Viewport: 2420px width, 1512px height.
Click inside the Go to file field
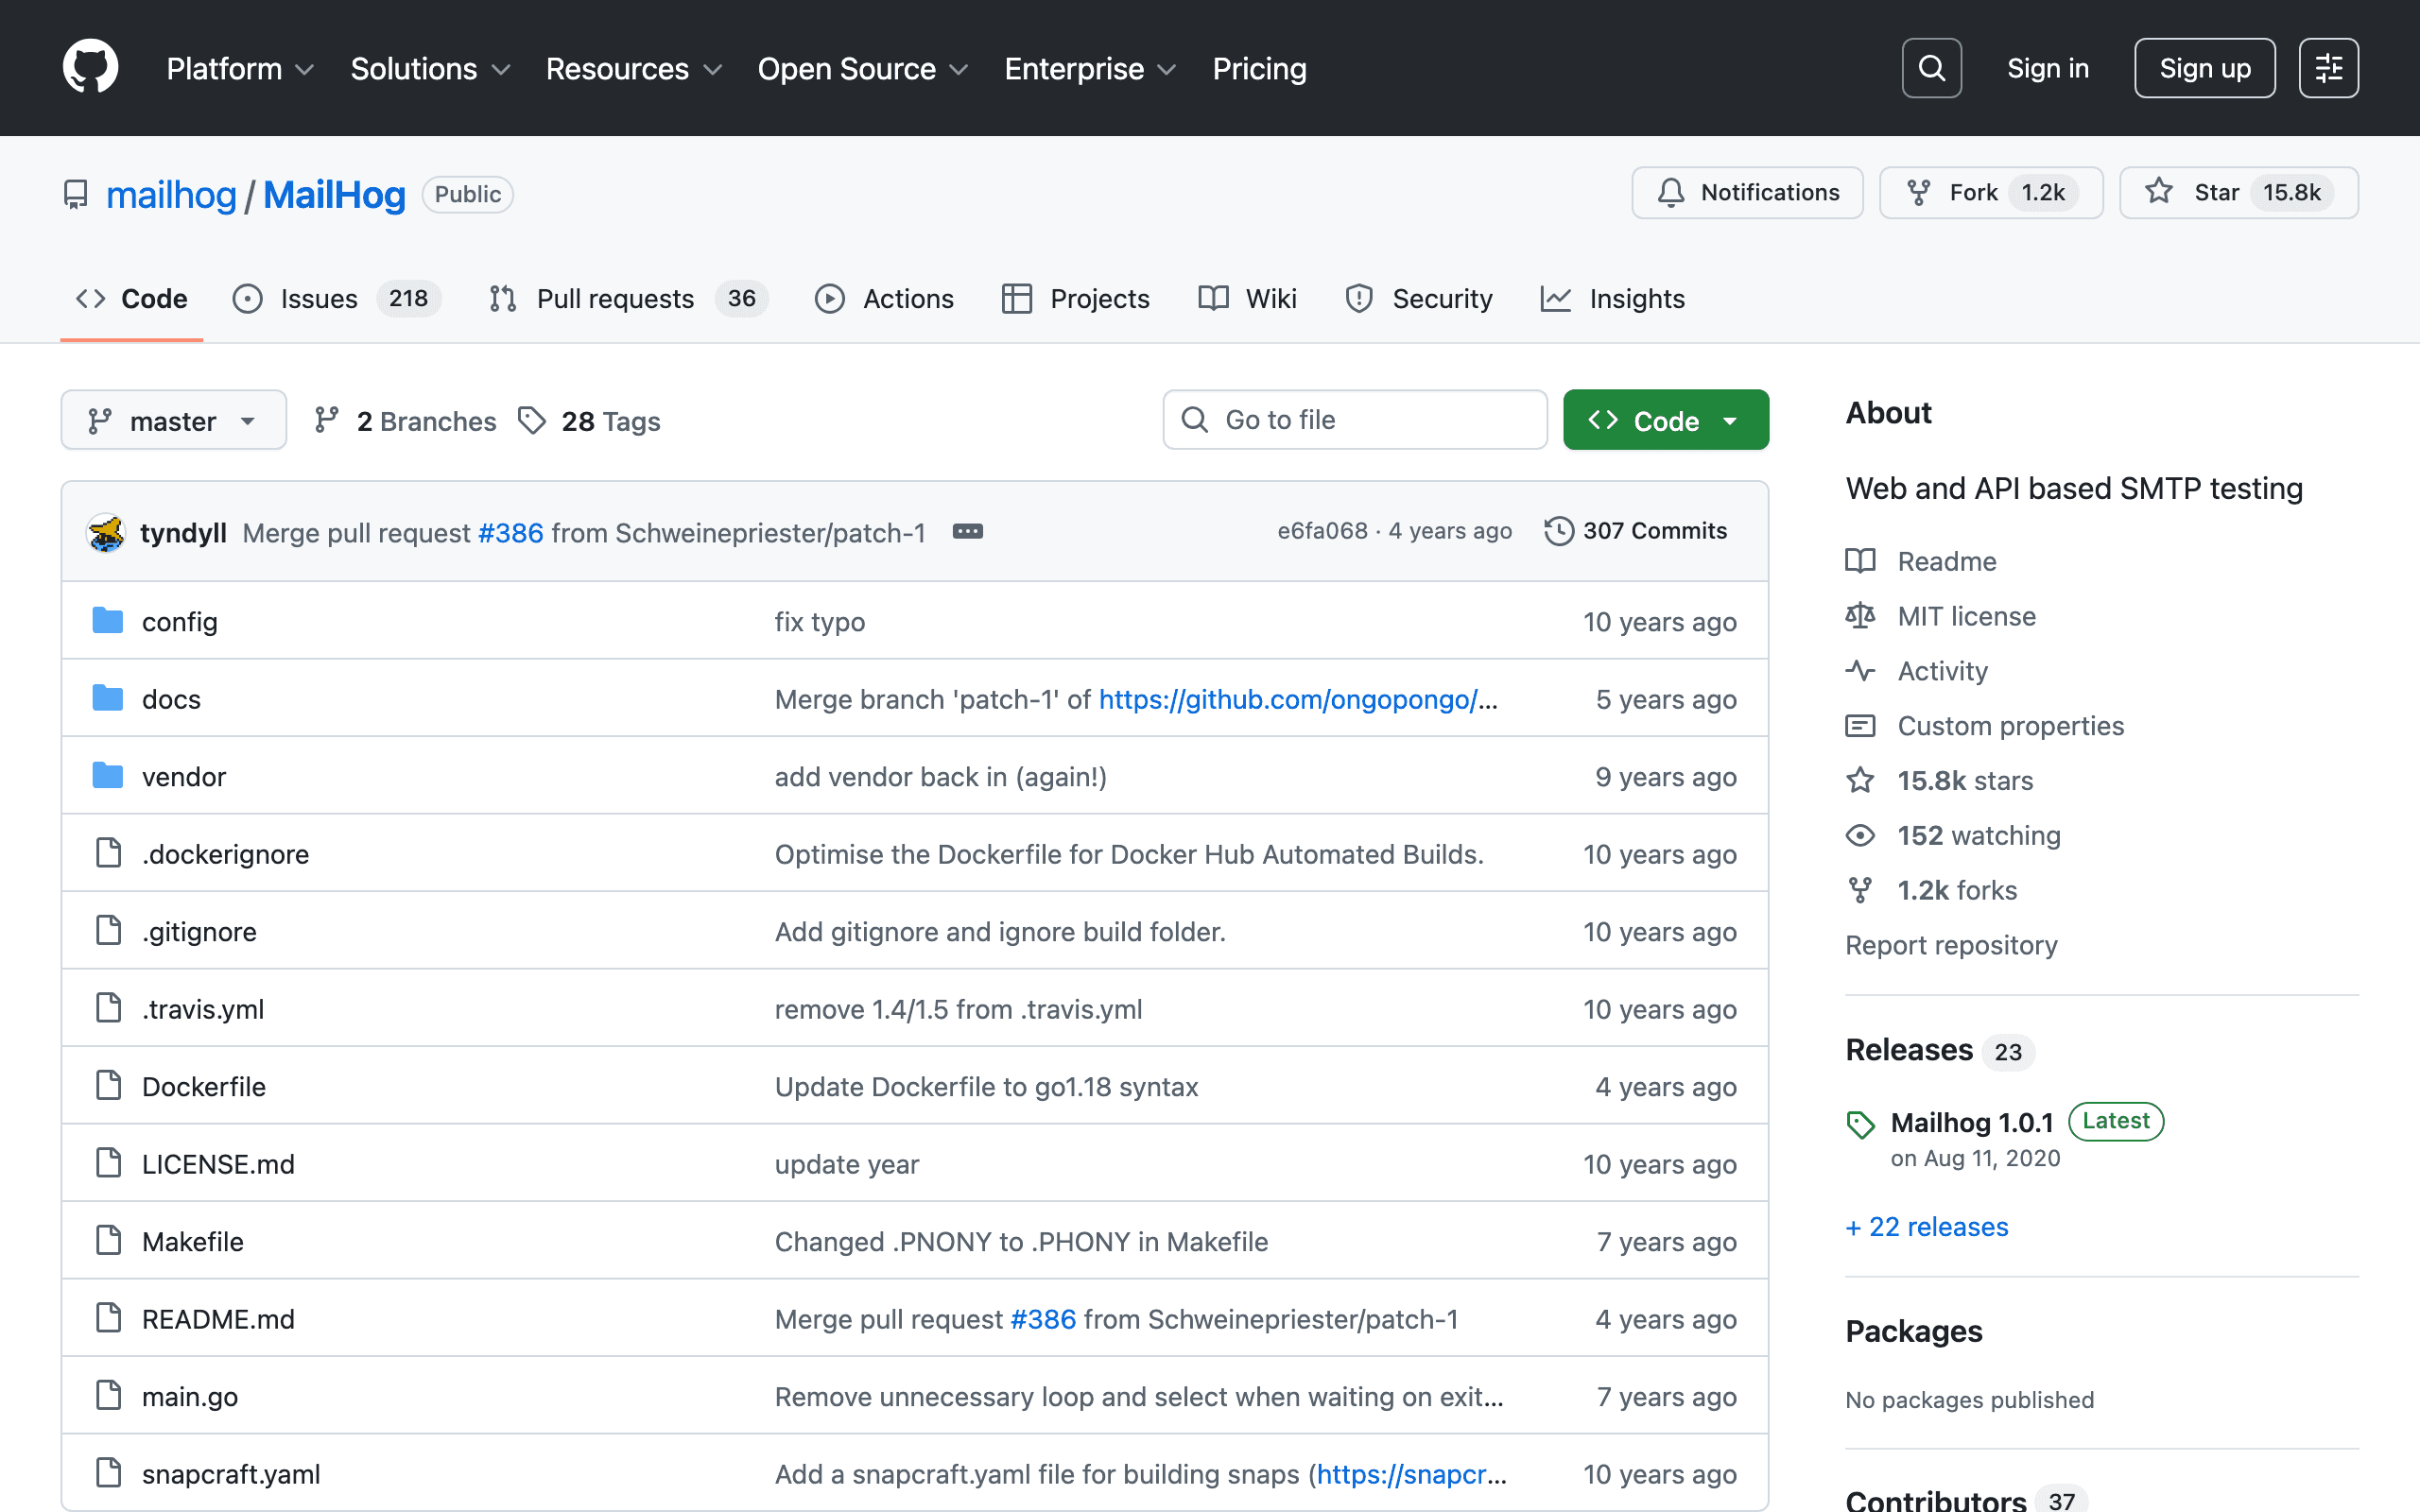1354,419
